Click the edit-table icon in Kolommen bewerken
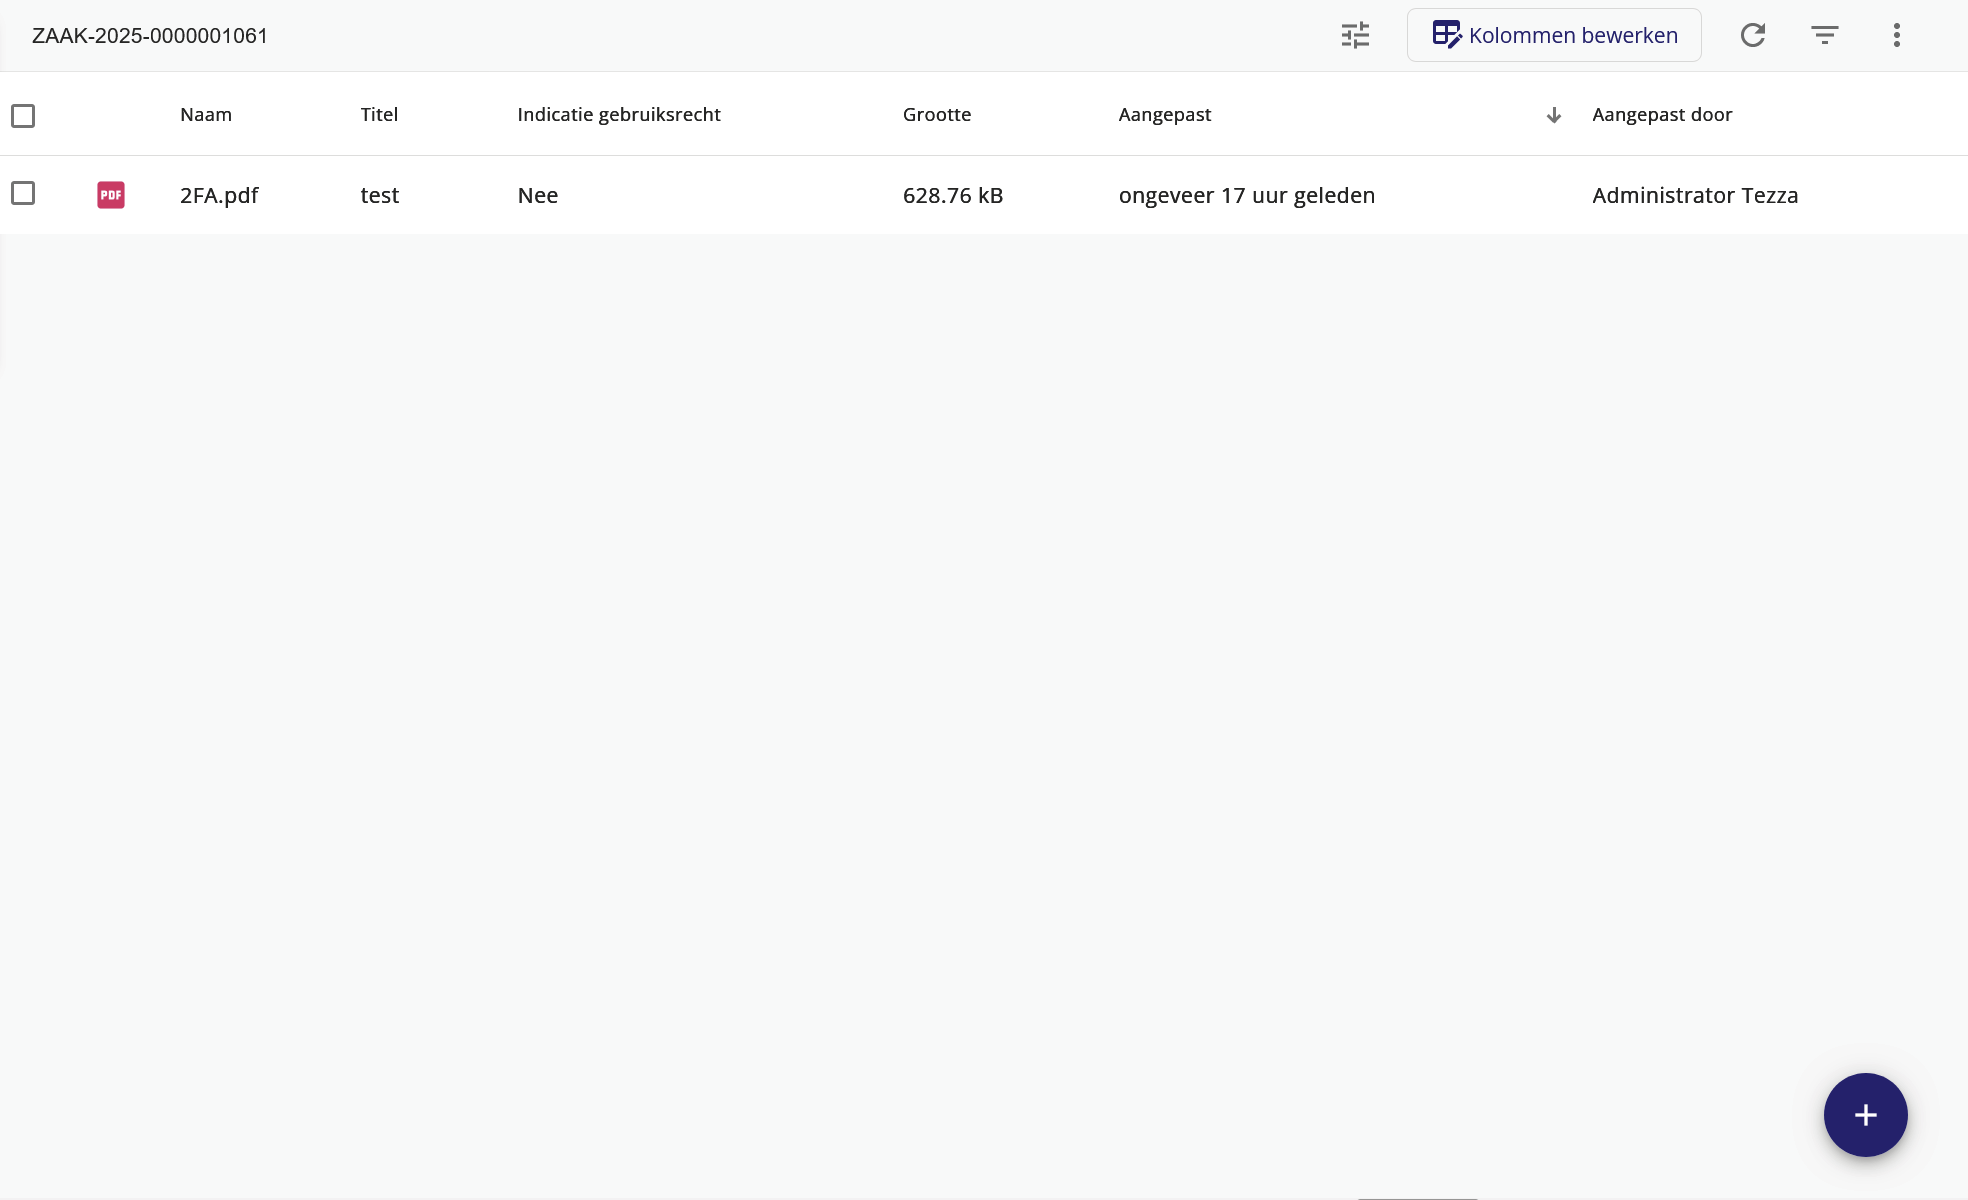The image size is (1968, 1200). (1446, 35)
